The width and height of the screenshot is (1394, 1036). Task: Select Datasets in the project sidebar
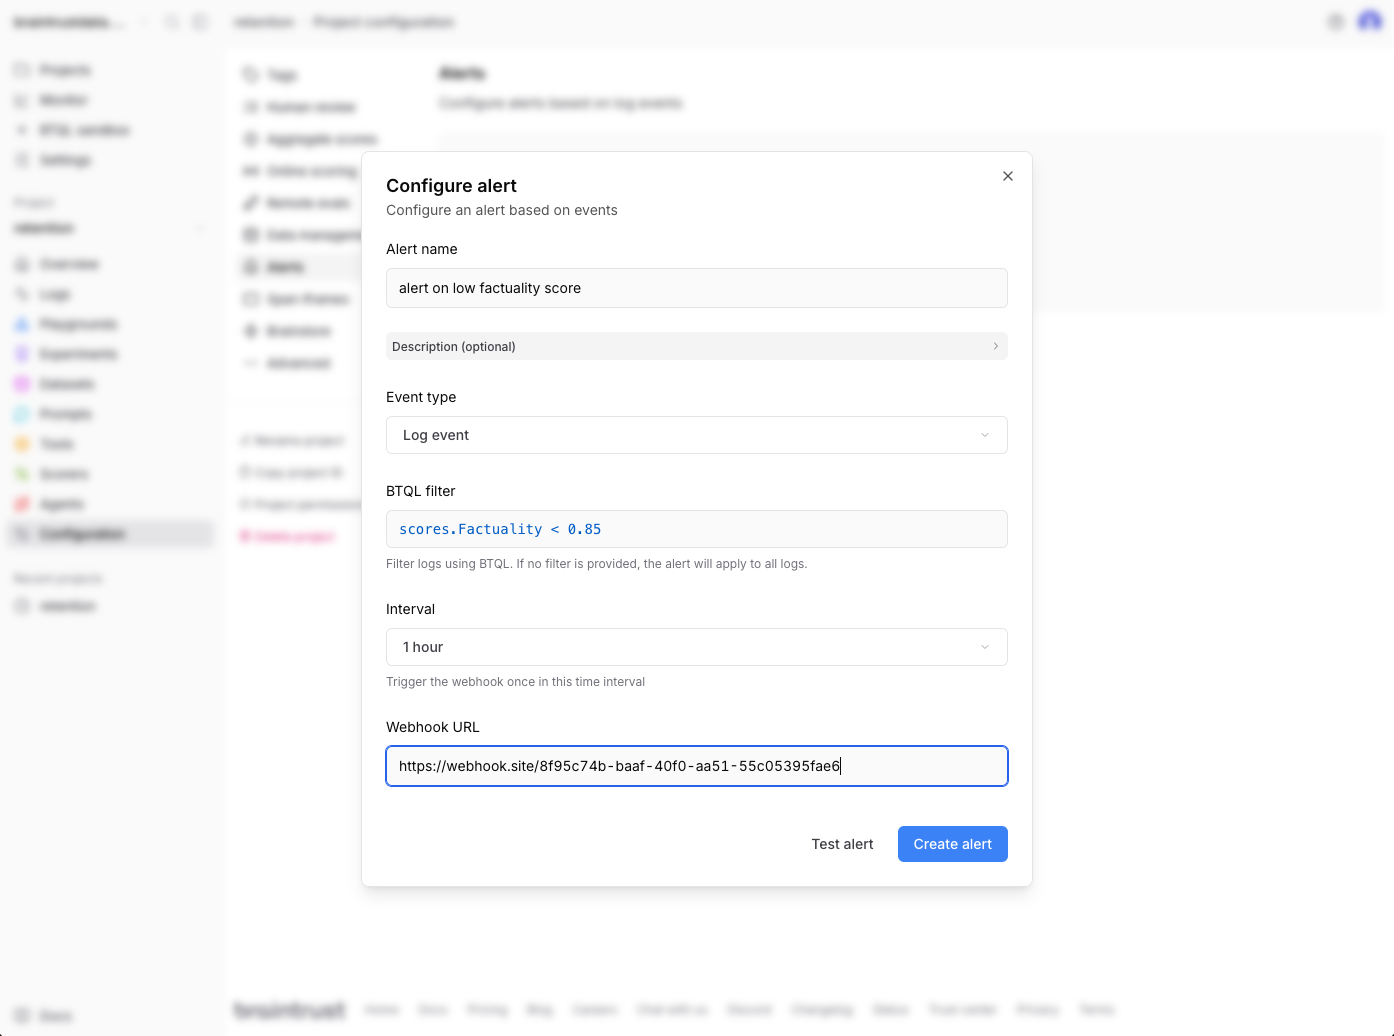pyautogui.click(x=67, y=384)
